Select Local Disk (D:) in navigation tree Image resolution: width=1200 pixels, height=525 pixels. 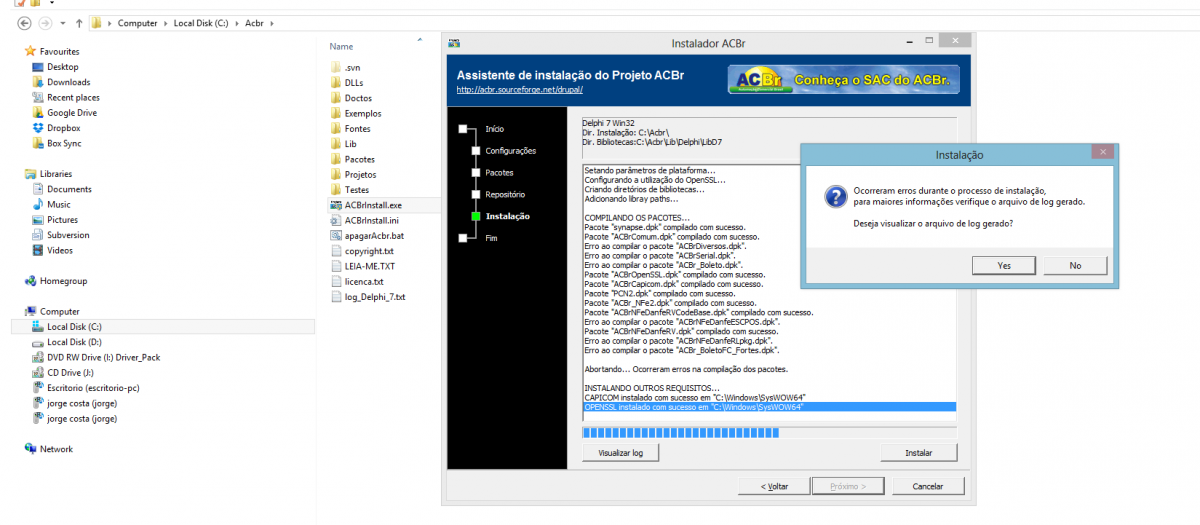[x=74, y=342]
